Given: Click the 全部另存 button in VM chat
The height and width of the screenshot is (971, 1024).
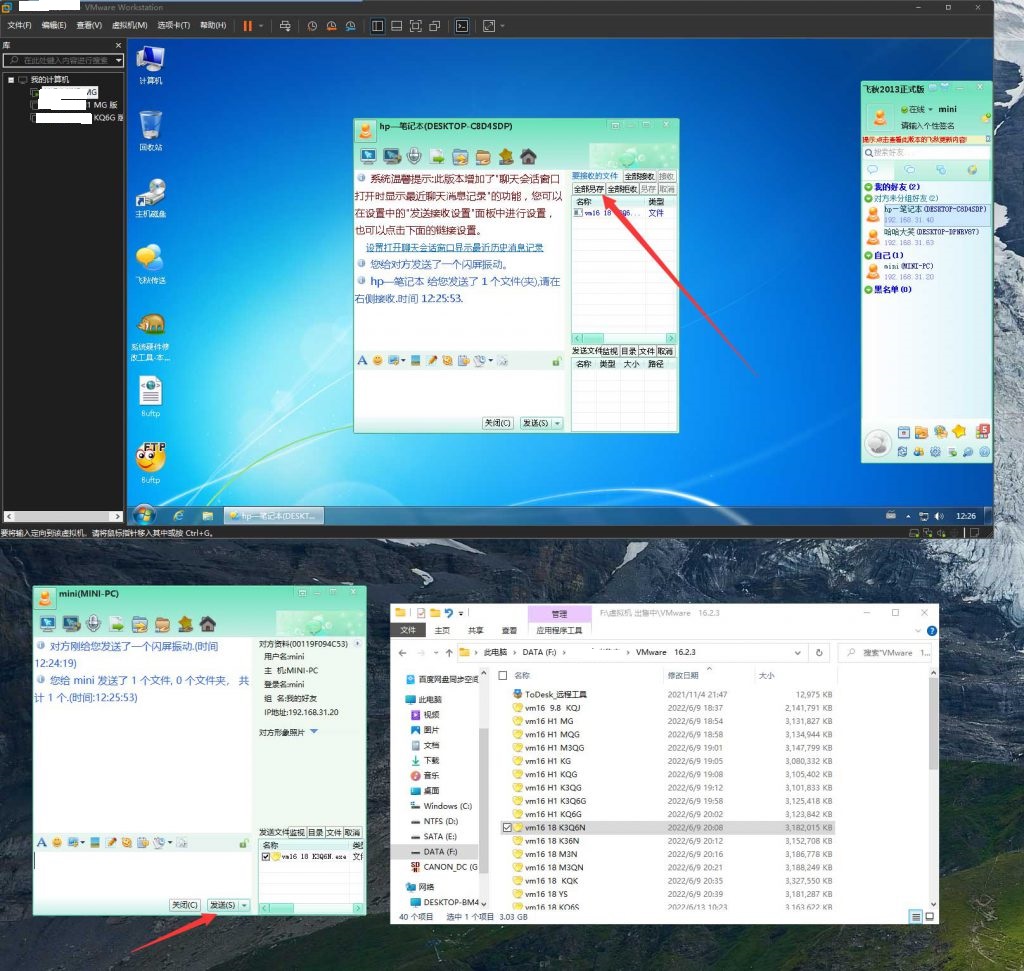Looking at the screenshot, I should [588, 189].
